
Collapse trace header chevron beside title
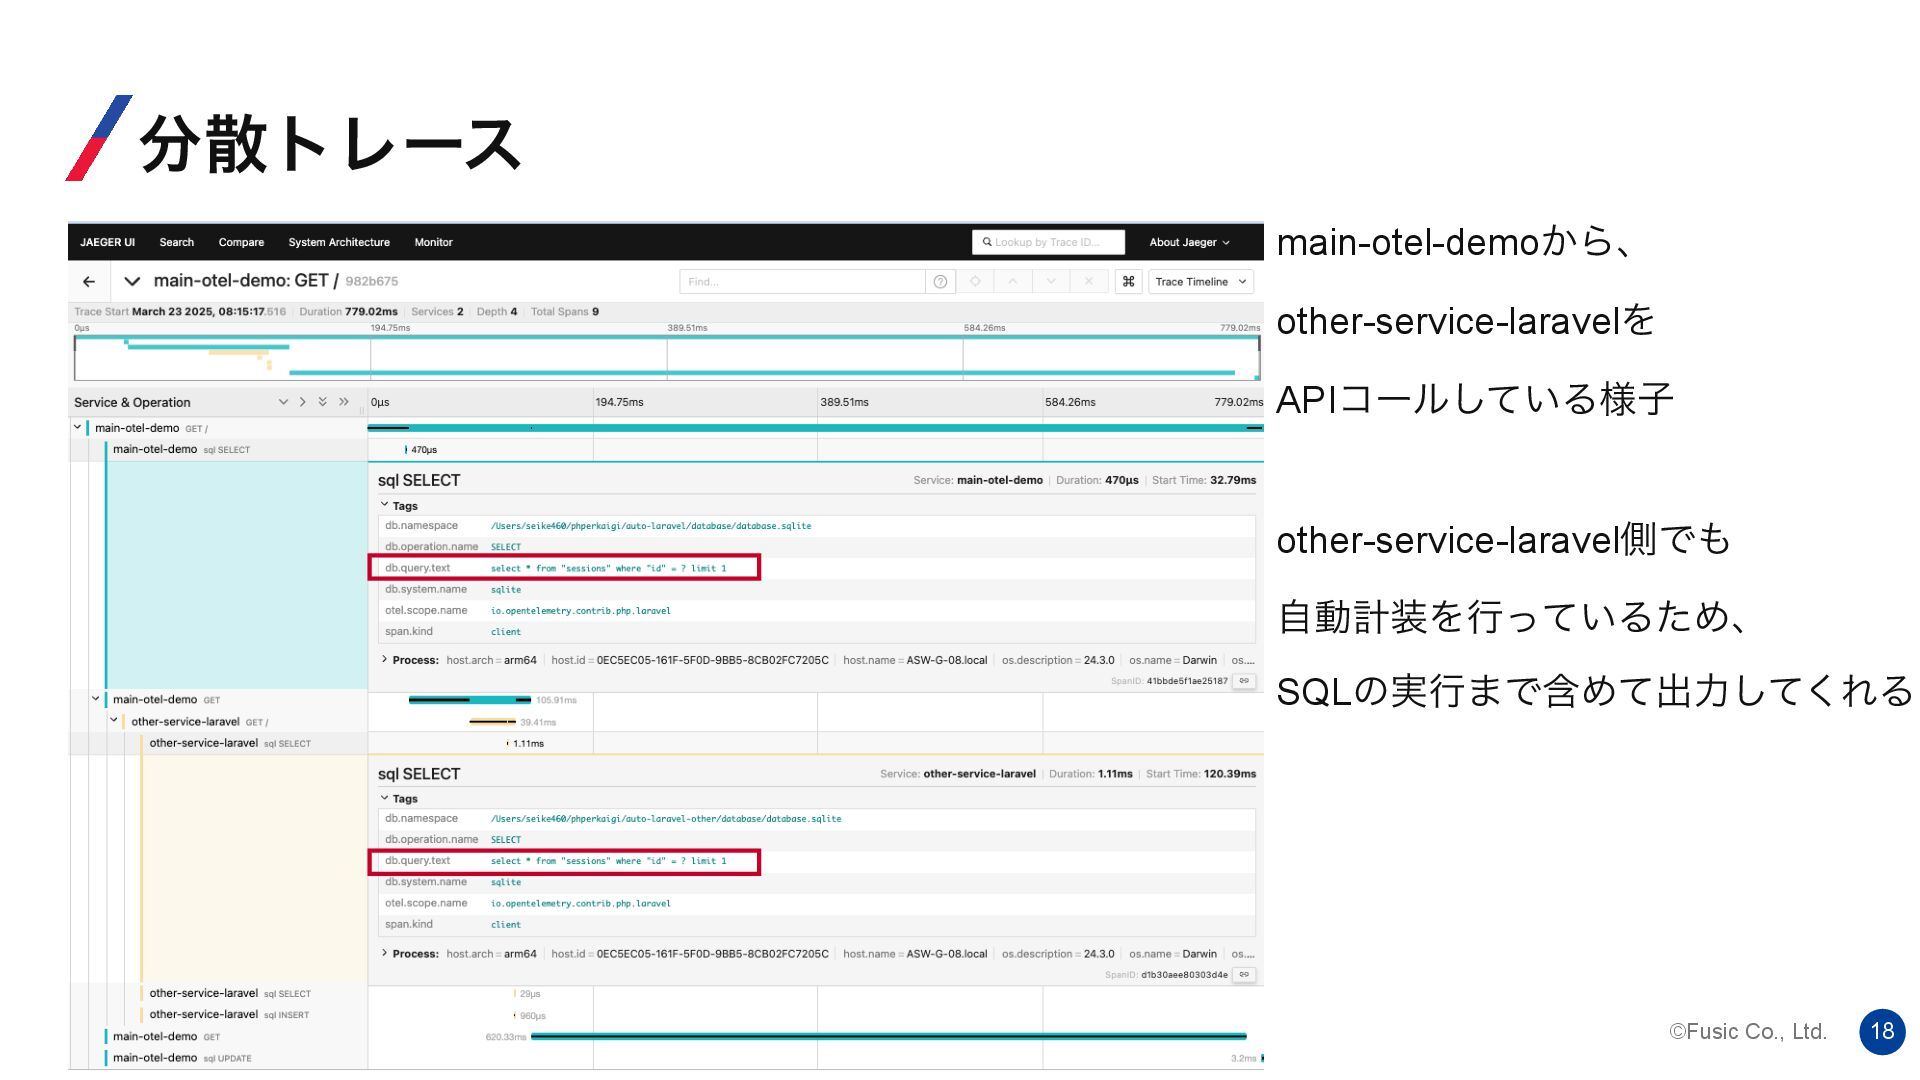pyautogui.click(x=132, y=282)
